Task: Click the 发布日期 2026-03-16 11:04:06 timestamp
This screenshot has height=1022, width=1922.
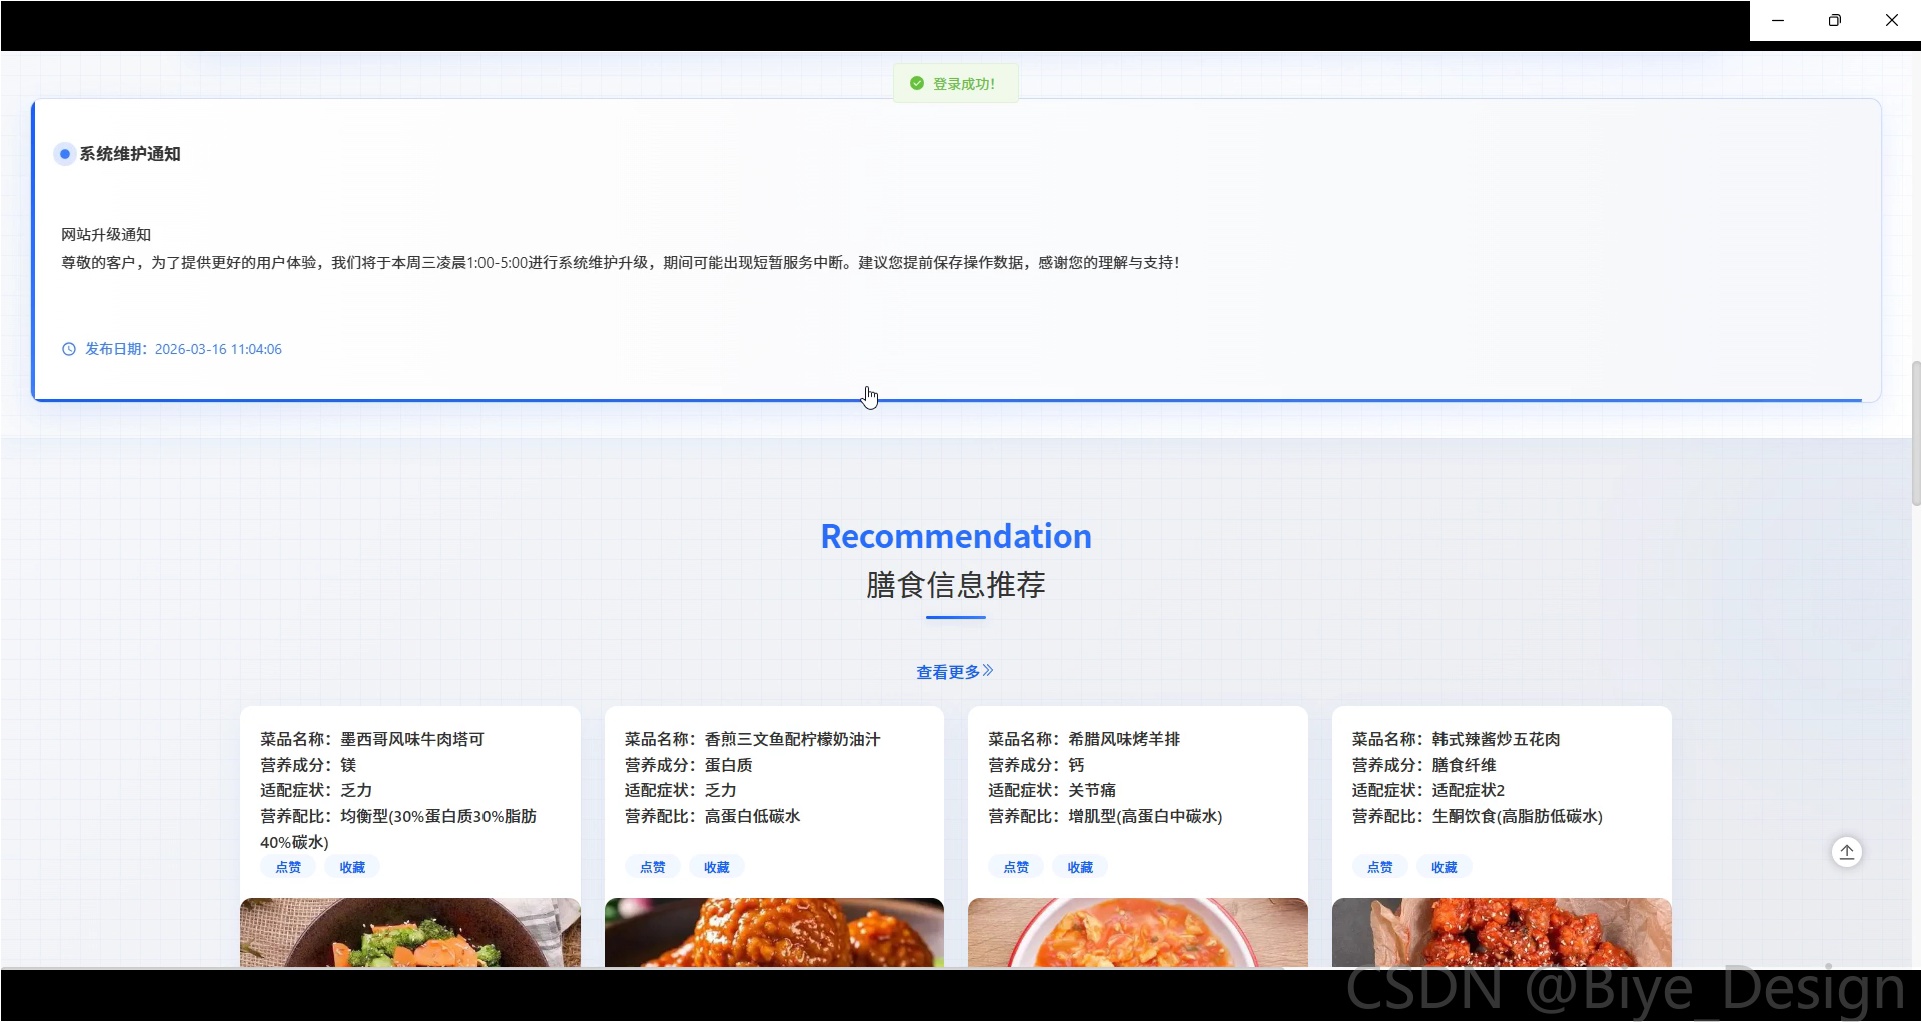Action: [x=183, y=349]
